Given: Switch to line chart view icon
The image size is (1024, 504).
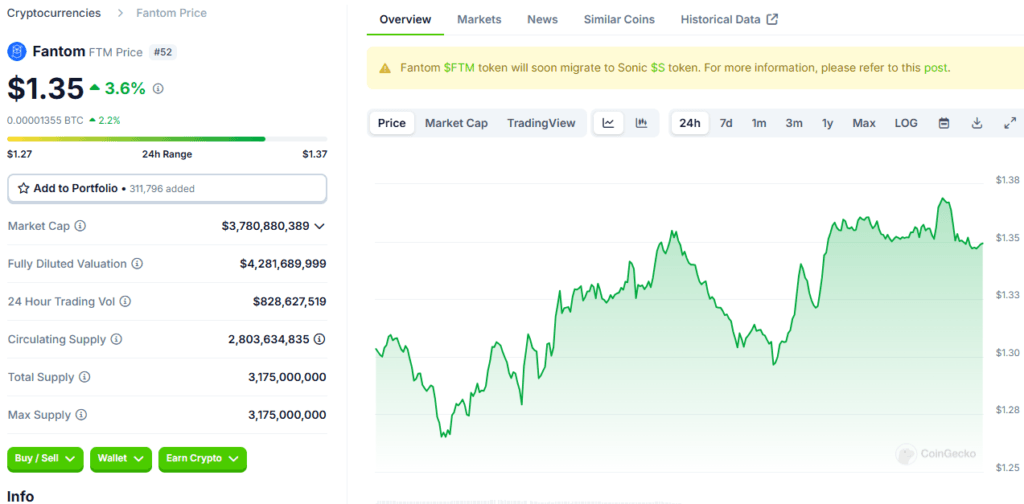Looking at the screenshot, I should click(608, 123).
